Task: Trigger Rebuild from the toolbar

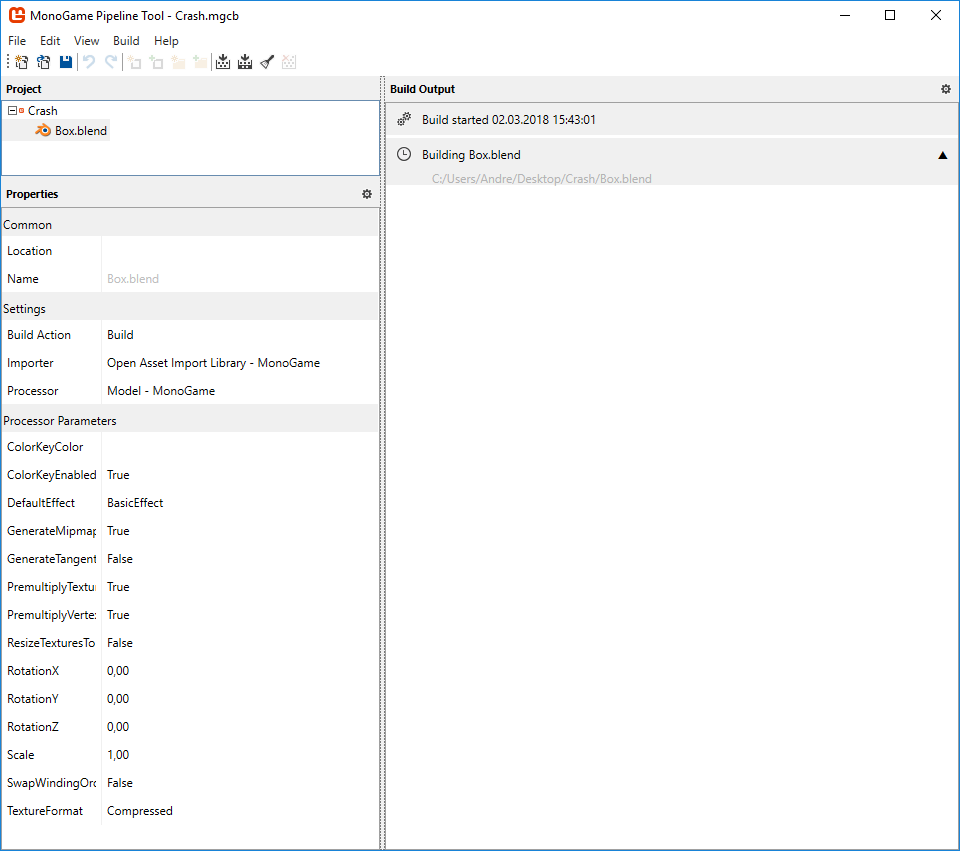Action: (x=245, y=62)
